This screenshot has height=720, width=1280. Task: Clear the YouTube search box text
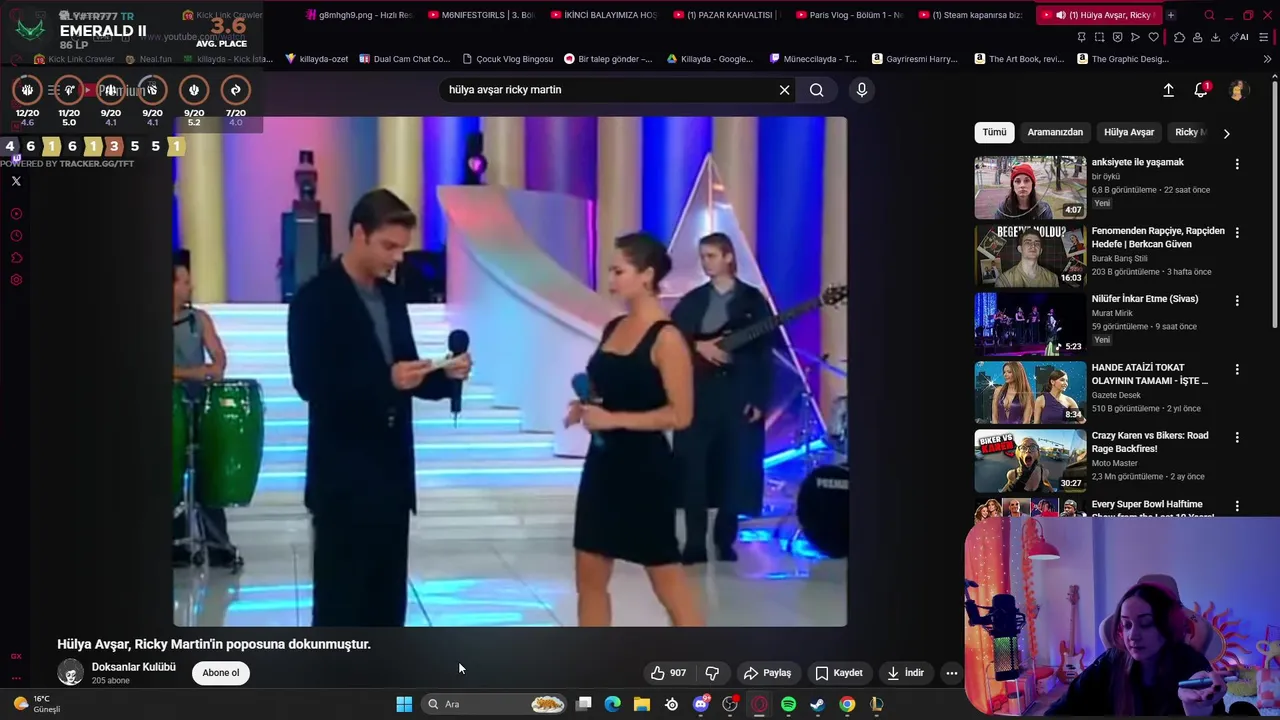(784, 90)
